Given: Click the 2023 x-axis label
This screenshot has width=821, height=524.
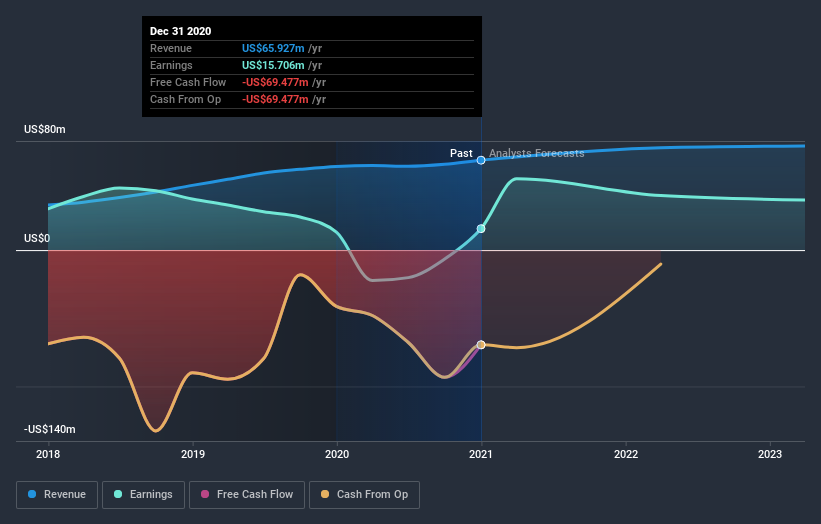Looking at the screenshot, I should pos(770,454).
